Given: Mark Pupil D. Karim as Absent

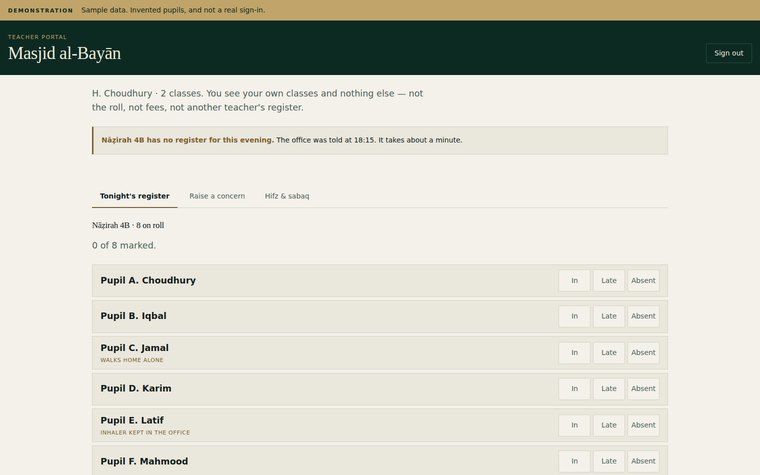Looking at the screenshot, I should point(643,389).
